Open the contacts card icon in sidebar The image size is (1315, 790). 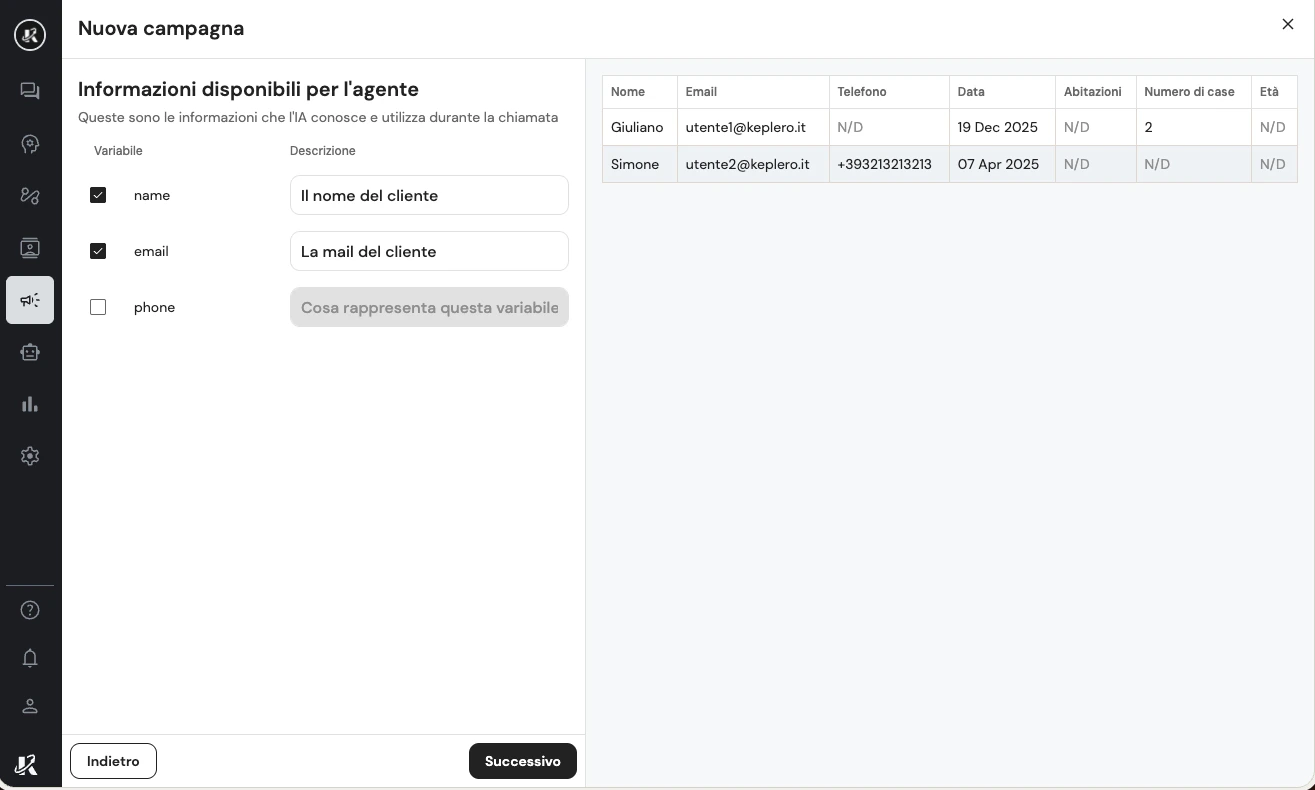pyautogui.click(x=30, y=248)
